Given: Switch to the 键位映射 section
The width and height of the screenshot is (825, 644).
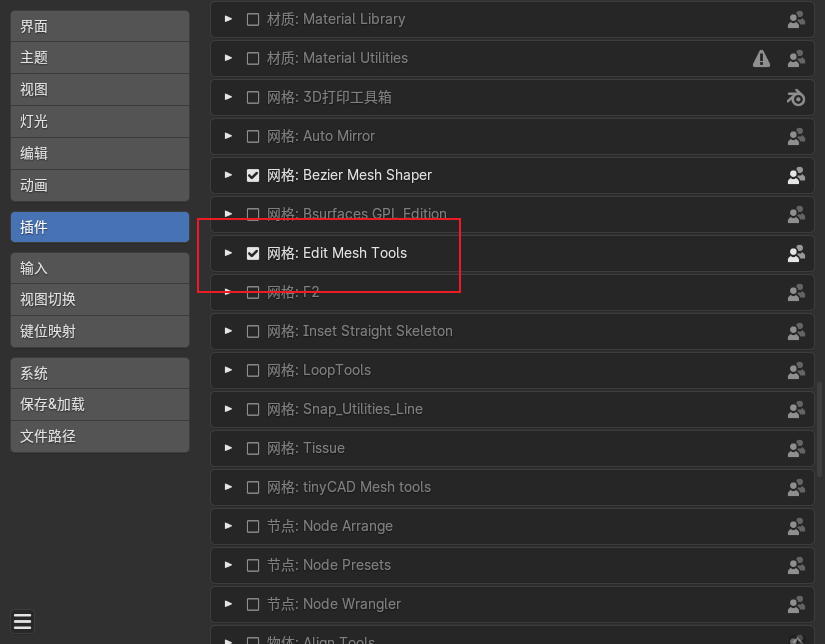Looking at the screenshot, I should [100, 331].
